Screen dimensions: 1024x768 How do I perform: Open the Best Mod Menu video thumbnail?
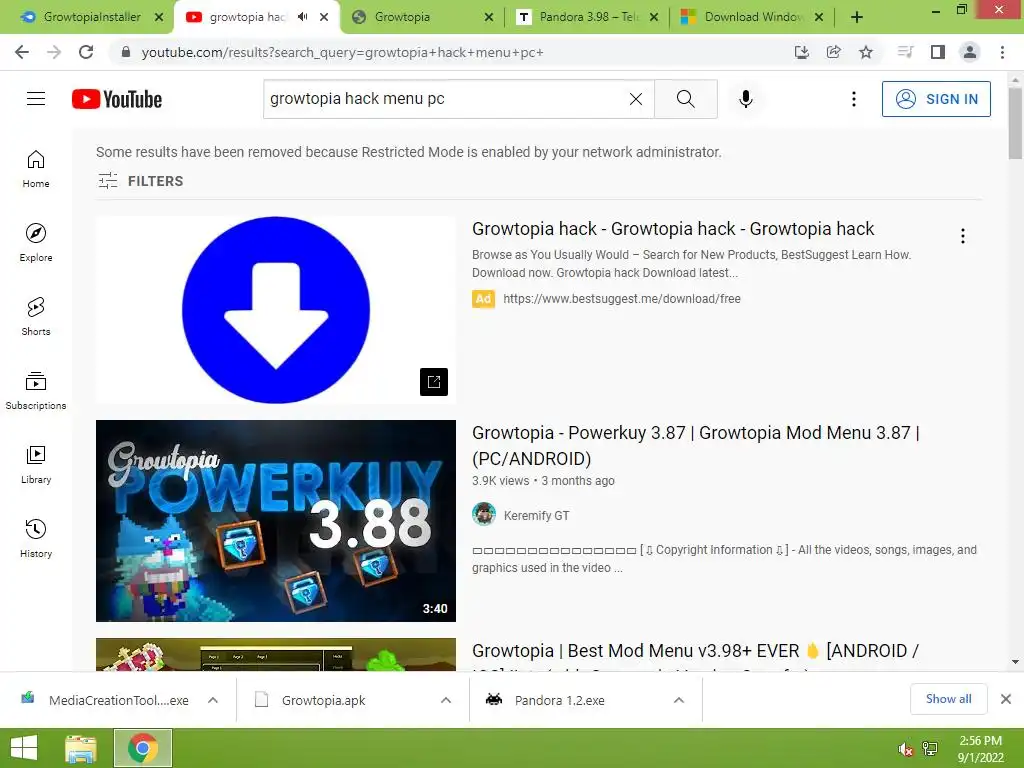coord(276,654)
